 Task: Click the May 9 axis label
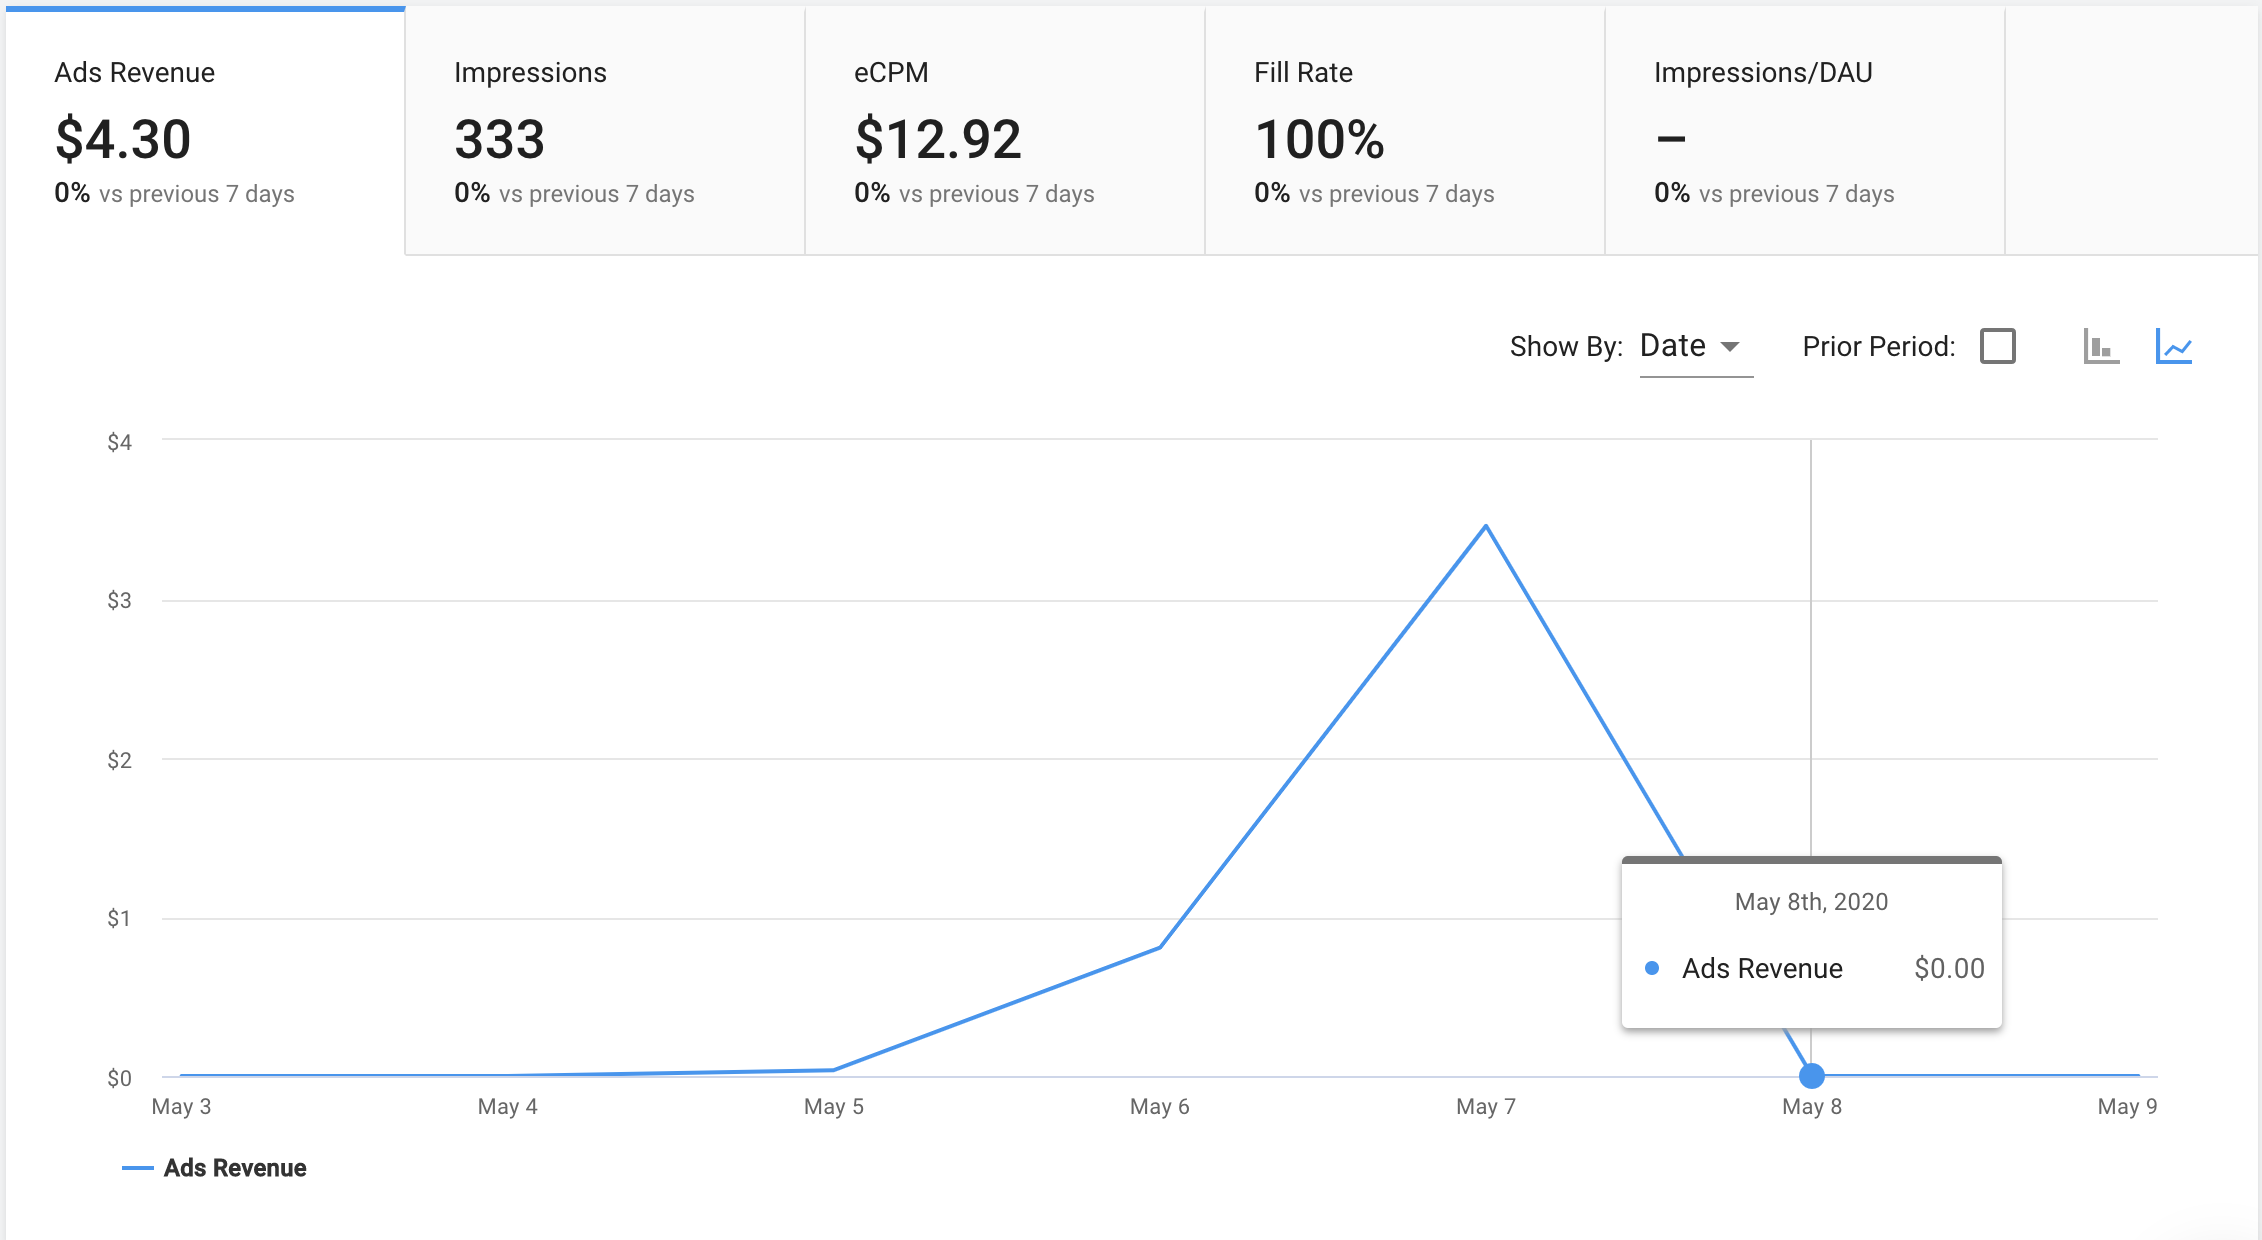(2126, 1106)
